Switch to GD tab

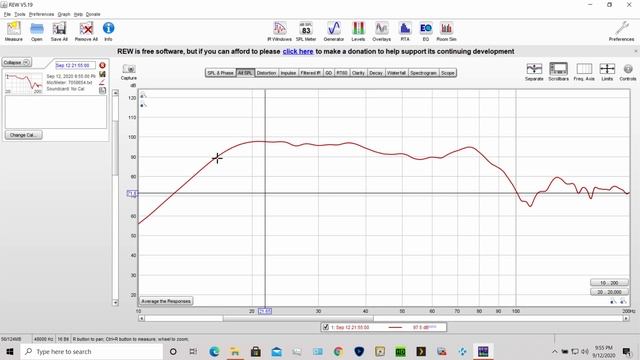329,73
